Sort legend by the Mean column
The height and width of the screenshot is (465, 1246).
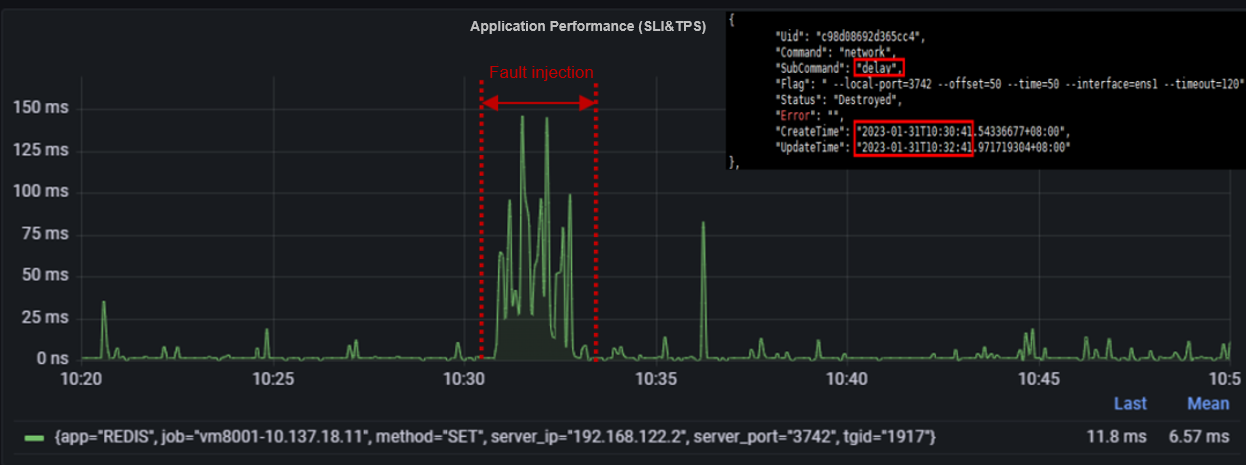click(x=1207, y=404)
